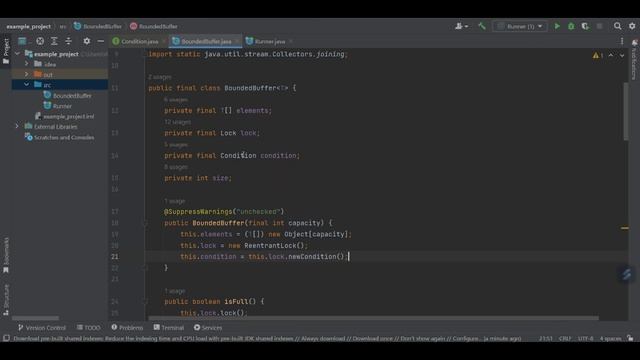Close the BoundedBuffer.java editor tab
Screen dimensions: 640x360
point(237,41)
